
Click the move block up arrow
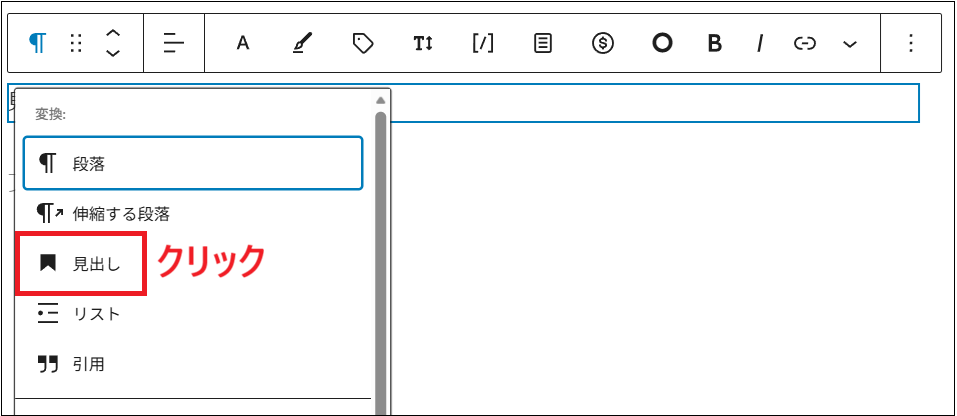pos(113,33)
